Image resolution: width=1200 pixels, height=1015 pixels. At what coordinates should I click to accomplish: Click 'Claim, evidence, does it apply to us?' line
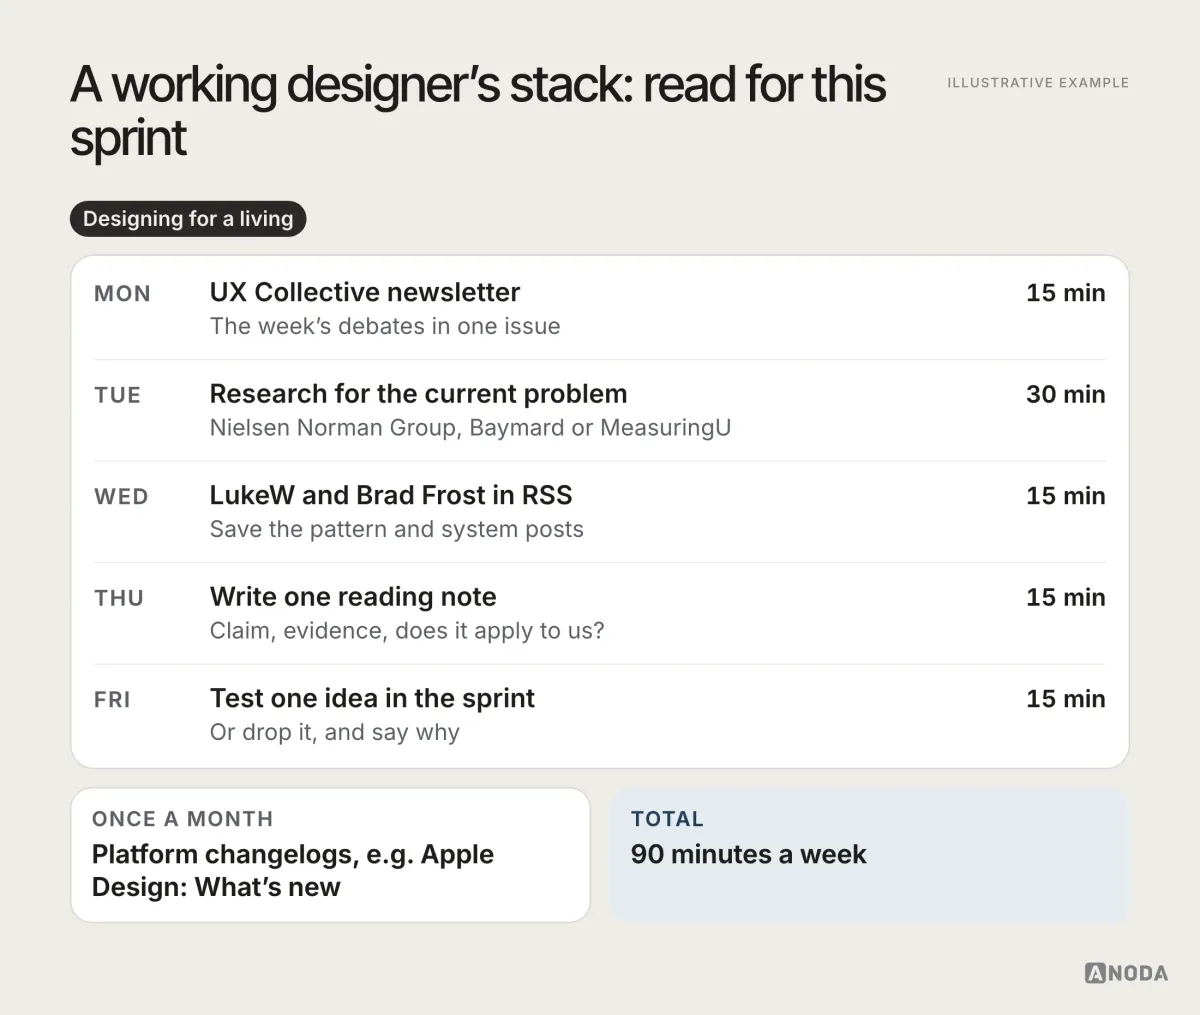(x=407, y=631)
